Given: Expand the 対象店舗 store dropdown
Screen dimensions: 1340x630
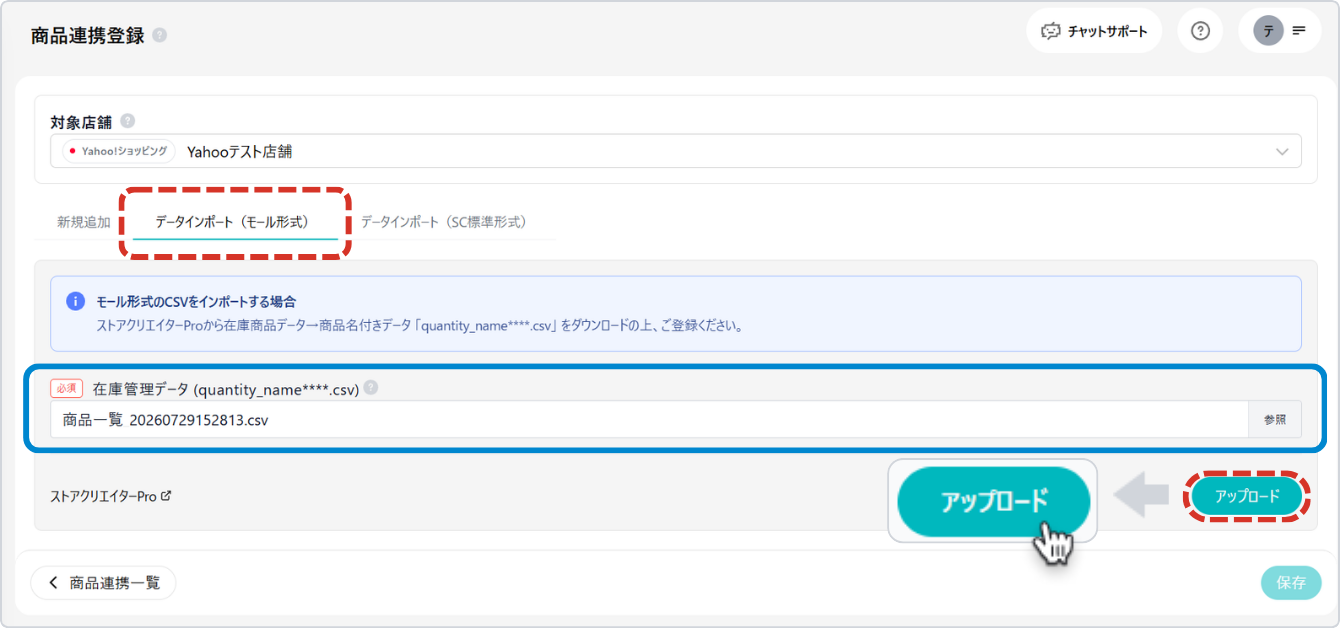Looking at the screenshot, I should (x=676, y=151).
